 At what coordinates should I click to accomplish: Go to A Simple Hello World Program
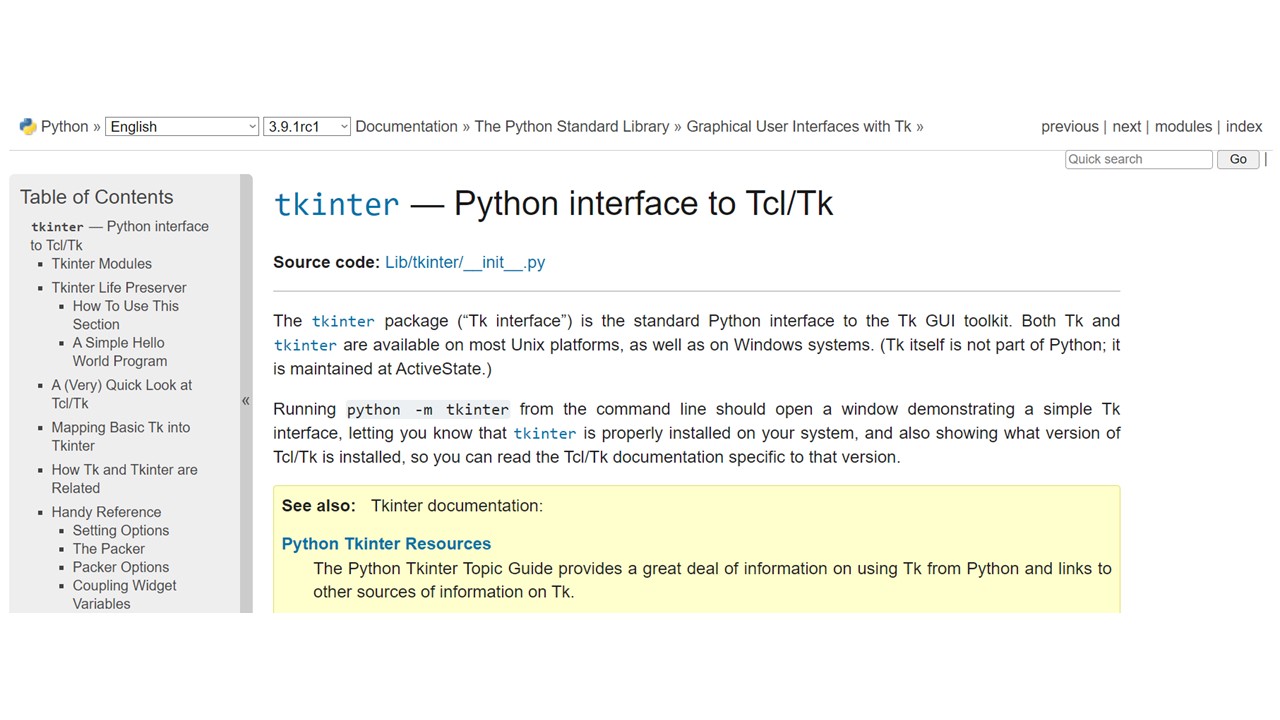[119, 352]
